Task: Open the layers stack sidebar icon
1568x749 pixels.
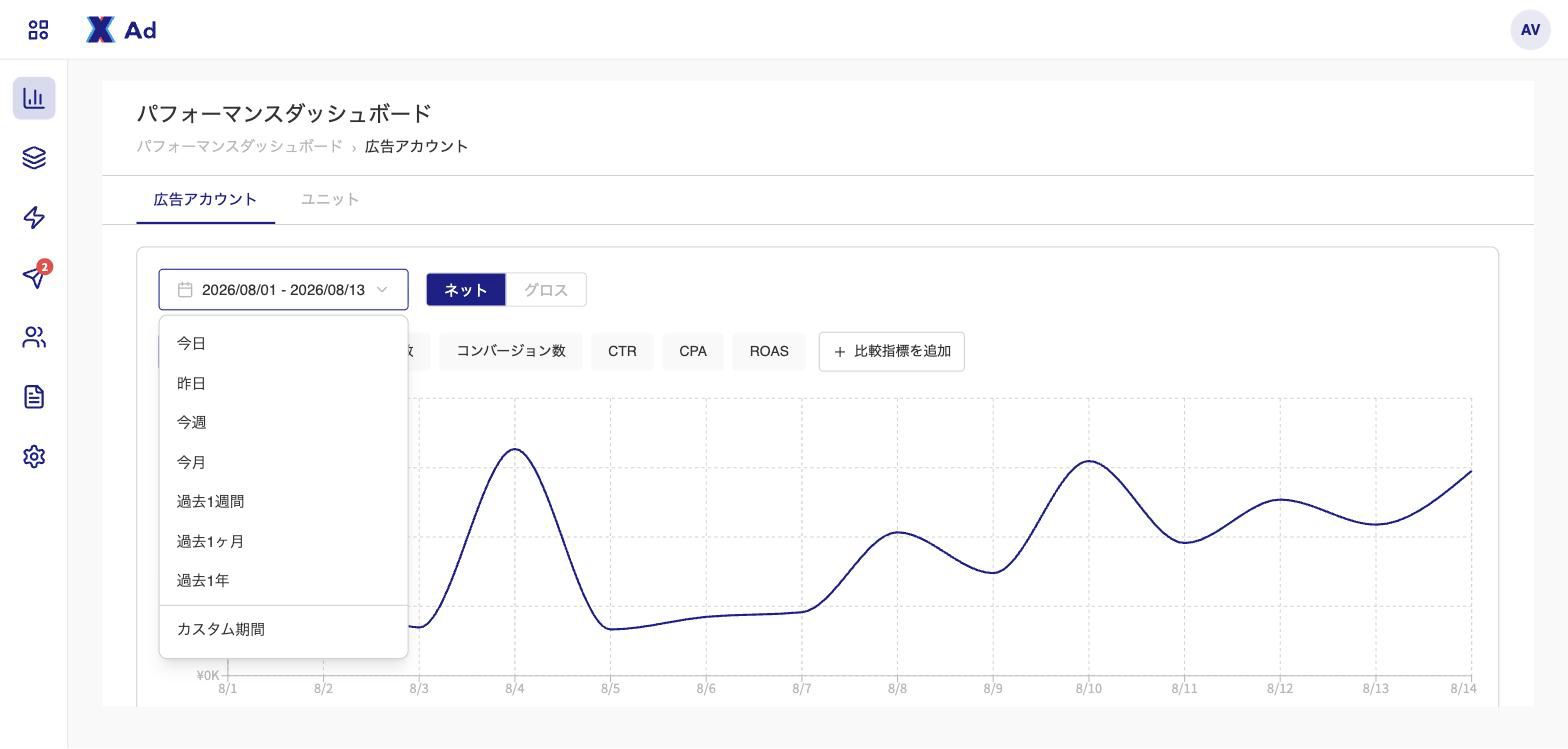Action: tap(34, 158)
